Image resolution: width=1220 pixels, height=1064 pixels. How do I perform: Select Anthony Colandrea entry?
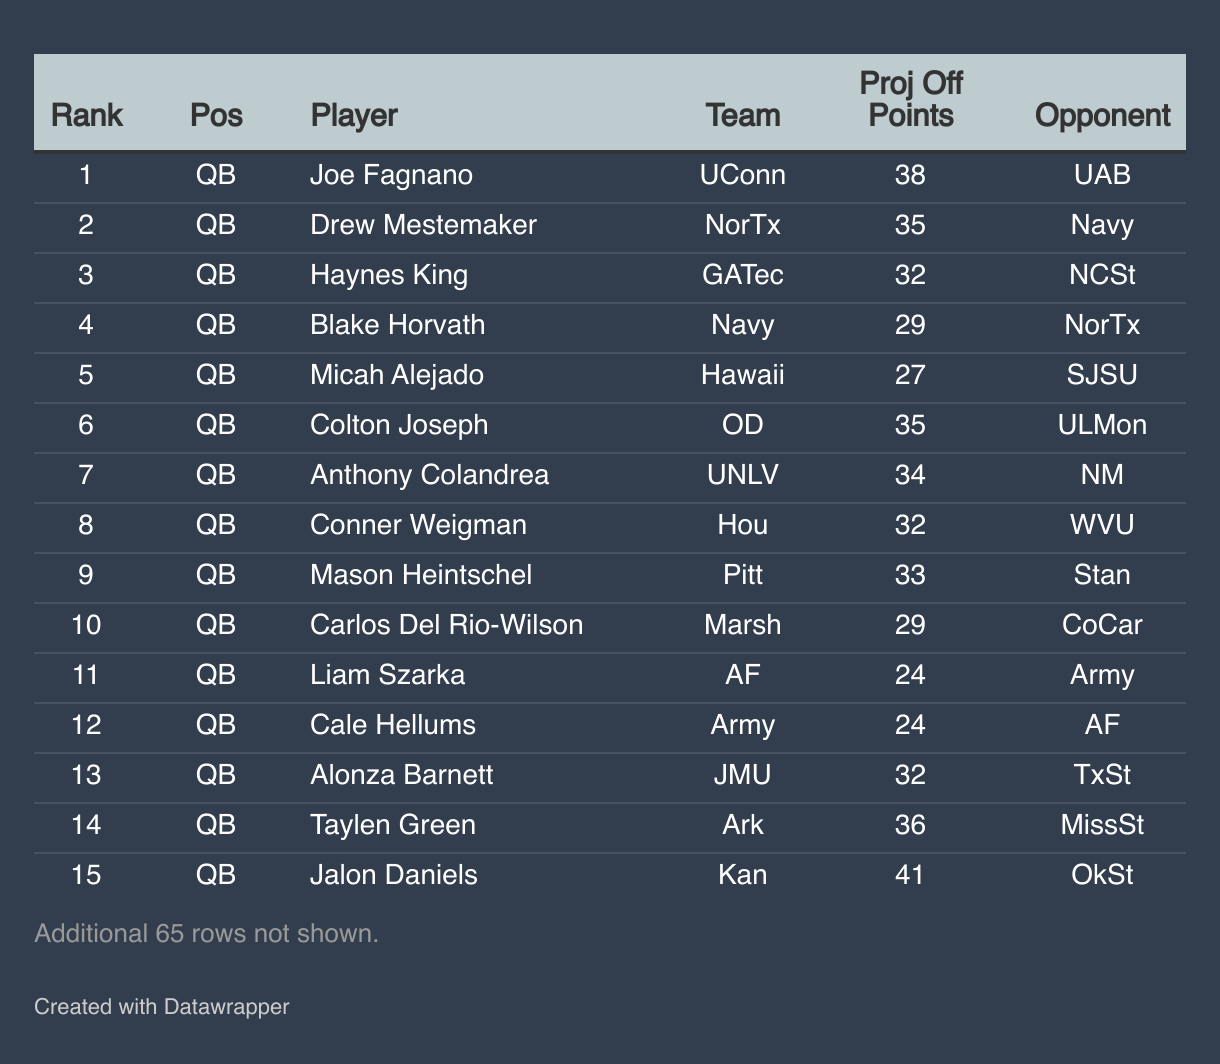tap(429, 475)
